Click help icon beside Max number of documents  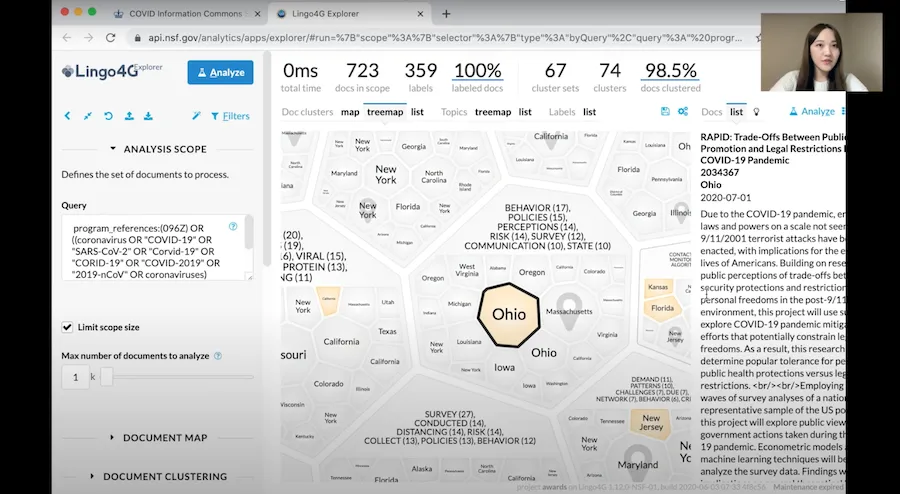click(218, 356)
